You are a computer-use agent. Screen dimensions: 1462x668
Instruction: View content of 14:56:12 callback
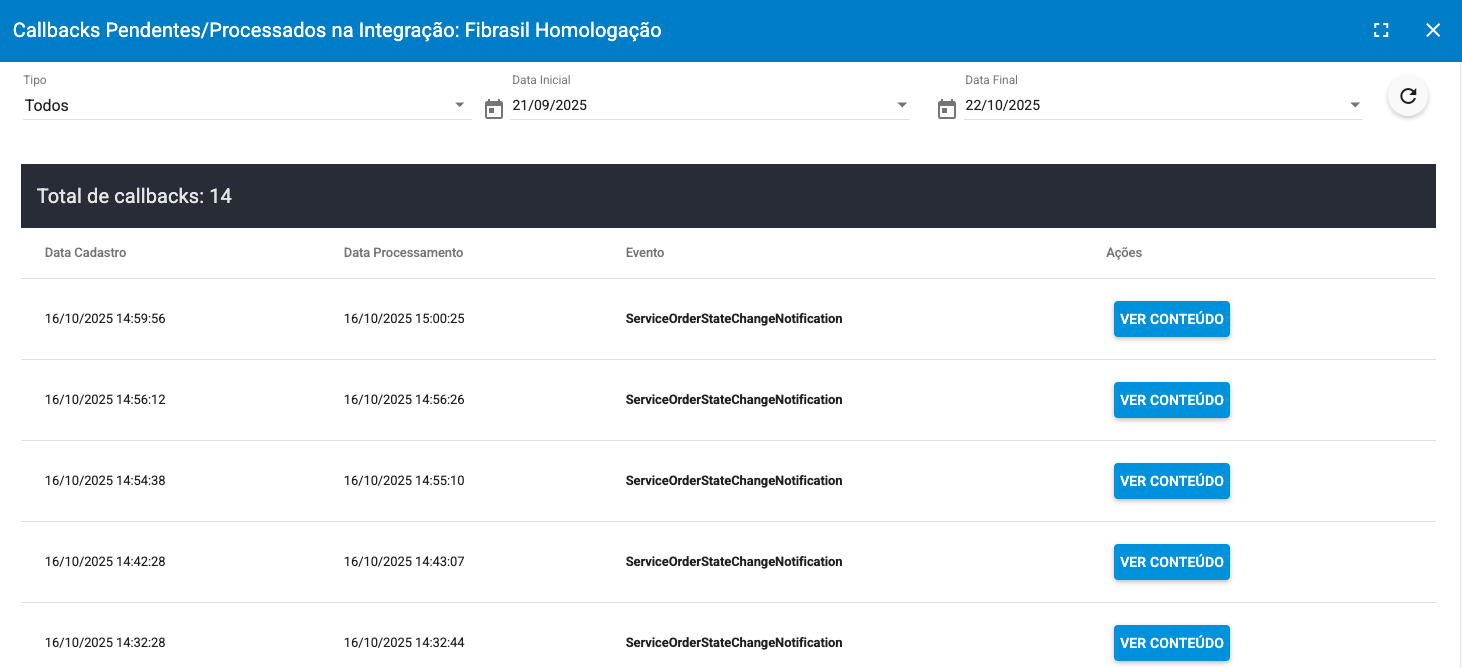pyautogui.click(x=1171, y=400)
